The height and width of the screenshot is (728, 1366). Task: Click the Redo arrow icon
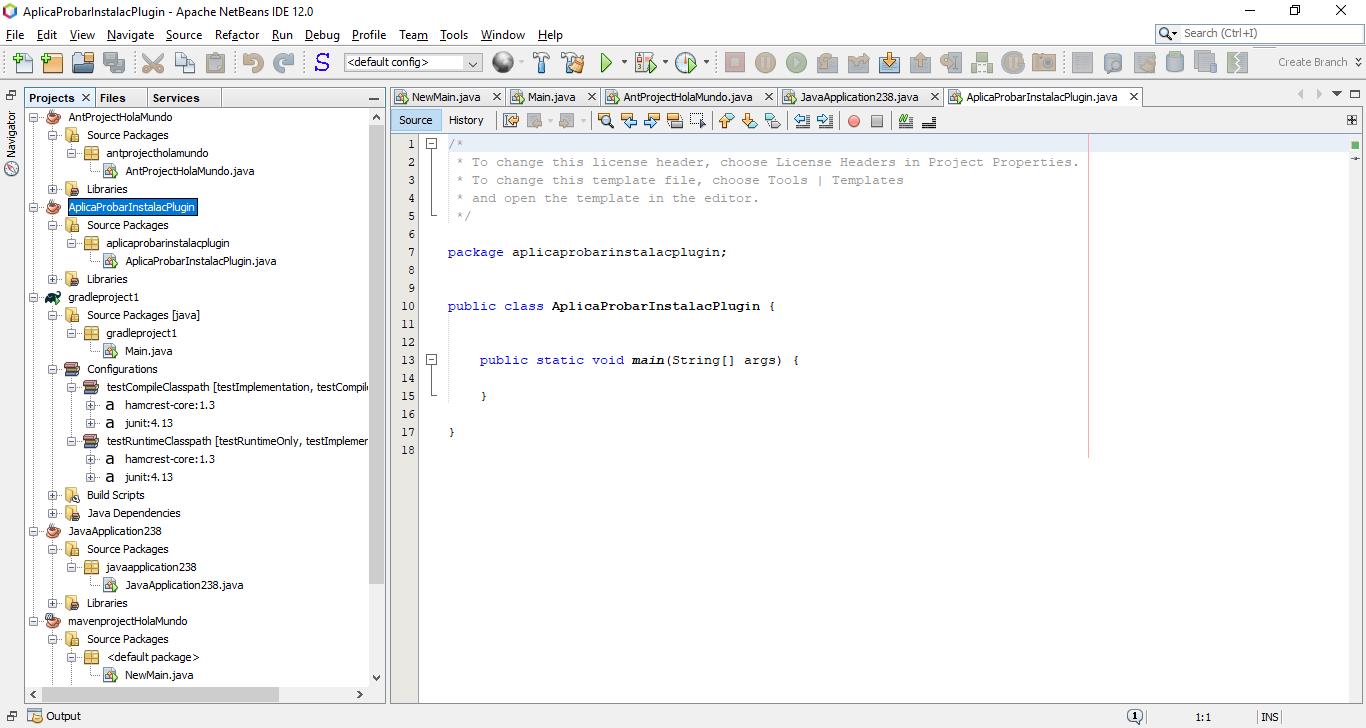[x=284, y=62]
